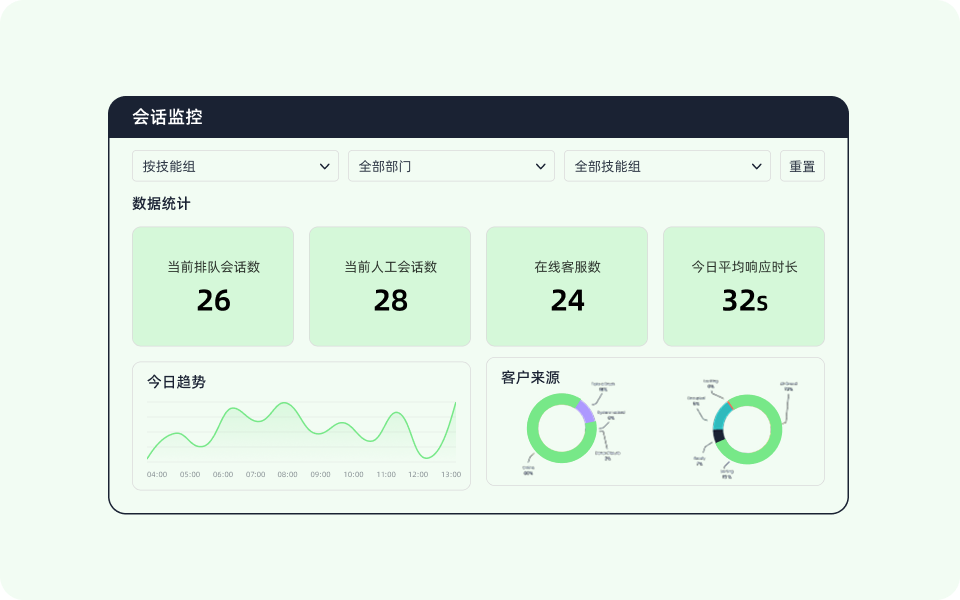Click the 今日平均响应时长 card showing 32s

[x=744, y=286]
